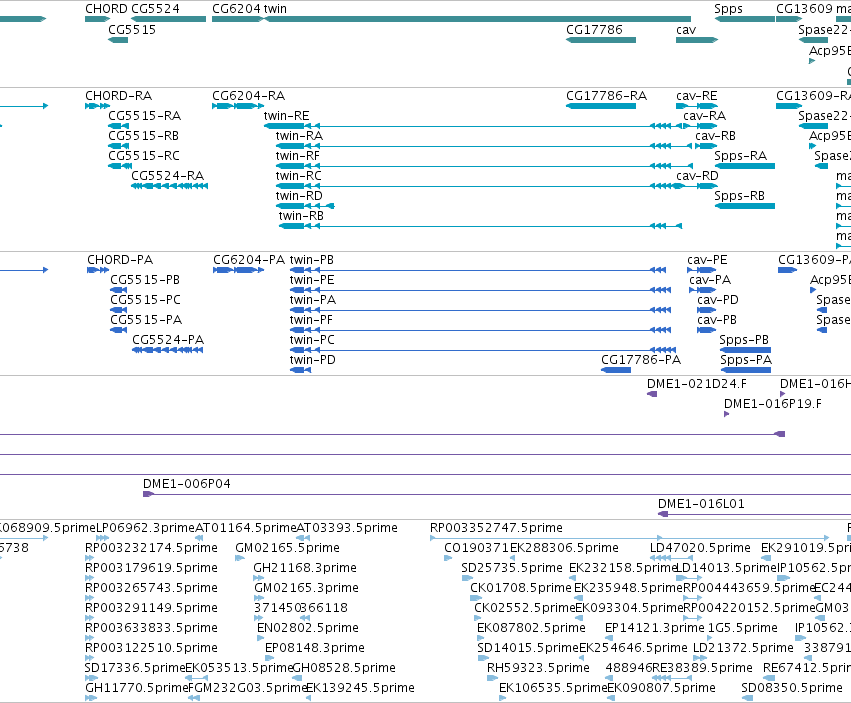Click the cav-RA transcript label

pos(704,116)
